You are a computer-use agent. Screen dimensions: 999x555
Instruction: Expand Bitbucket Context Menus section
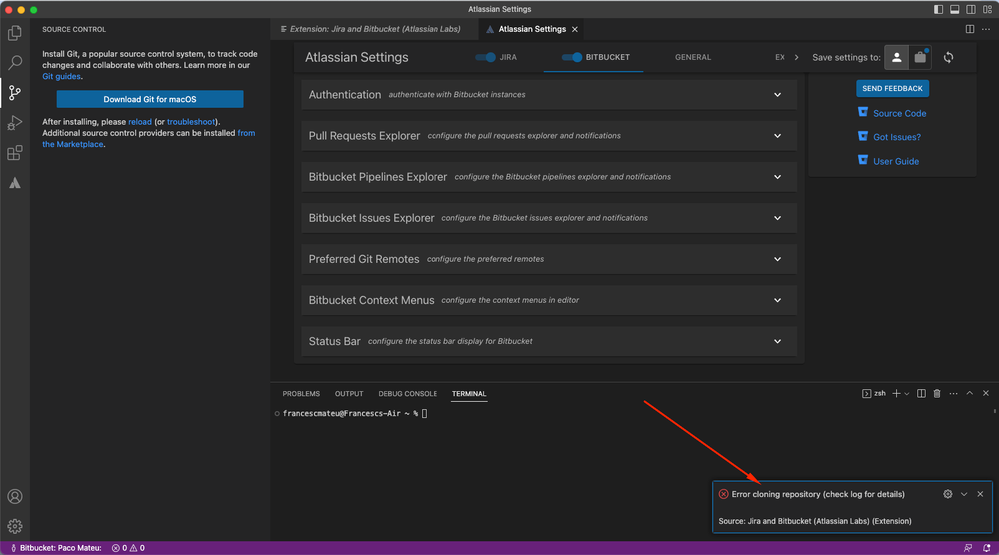pyautogui.click(x=549, y=300)
